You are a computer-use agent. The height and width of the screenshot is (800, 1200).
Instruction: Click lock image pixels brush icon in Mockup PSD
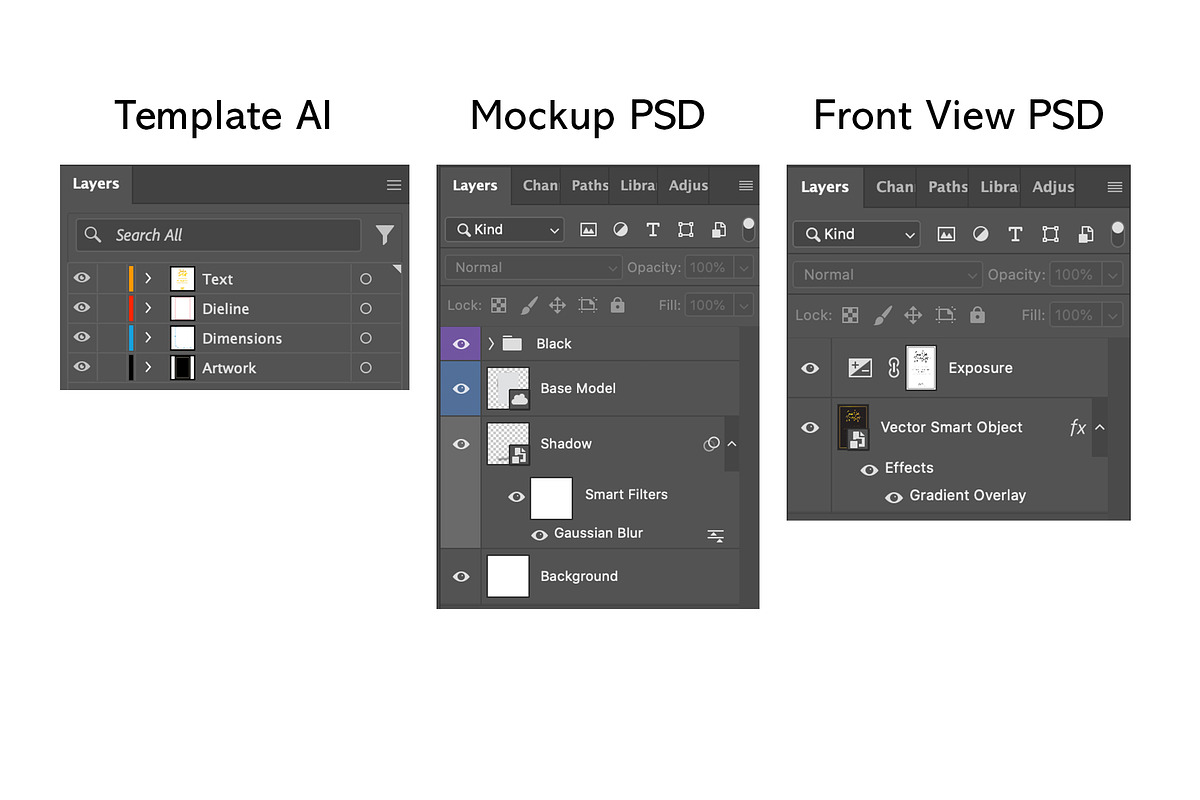tap(529, 305)
